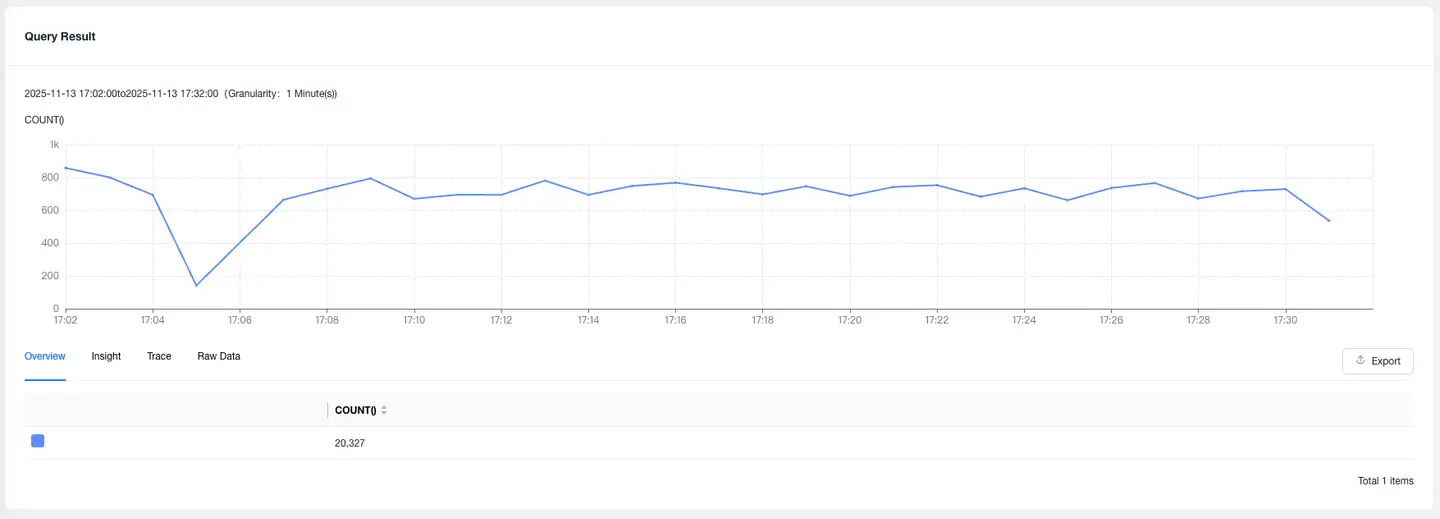Image resolution: width=1440 pixels, height=519 pixels.
Task: Click the lowest dip point at 17:05
Action: 196,286
